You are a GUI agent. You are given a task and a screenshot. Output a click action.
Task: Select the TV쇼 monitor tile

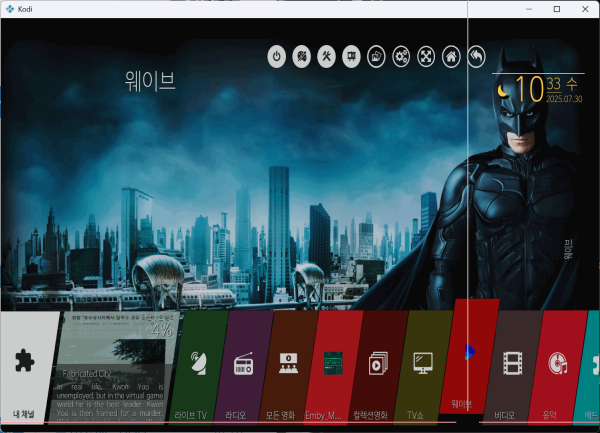[423, 366]
